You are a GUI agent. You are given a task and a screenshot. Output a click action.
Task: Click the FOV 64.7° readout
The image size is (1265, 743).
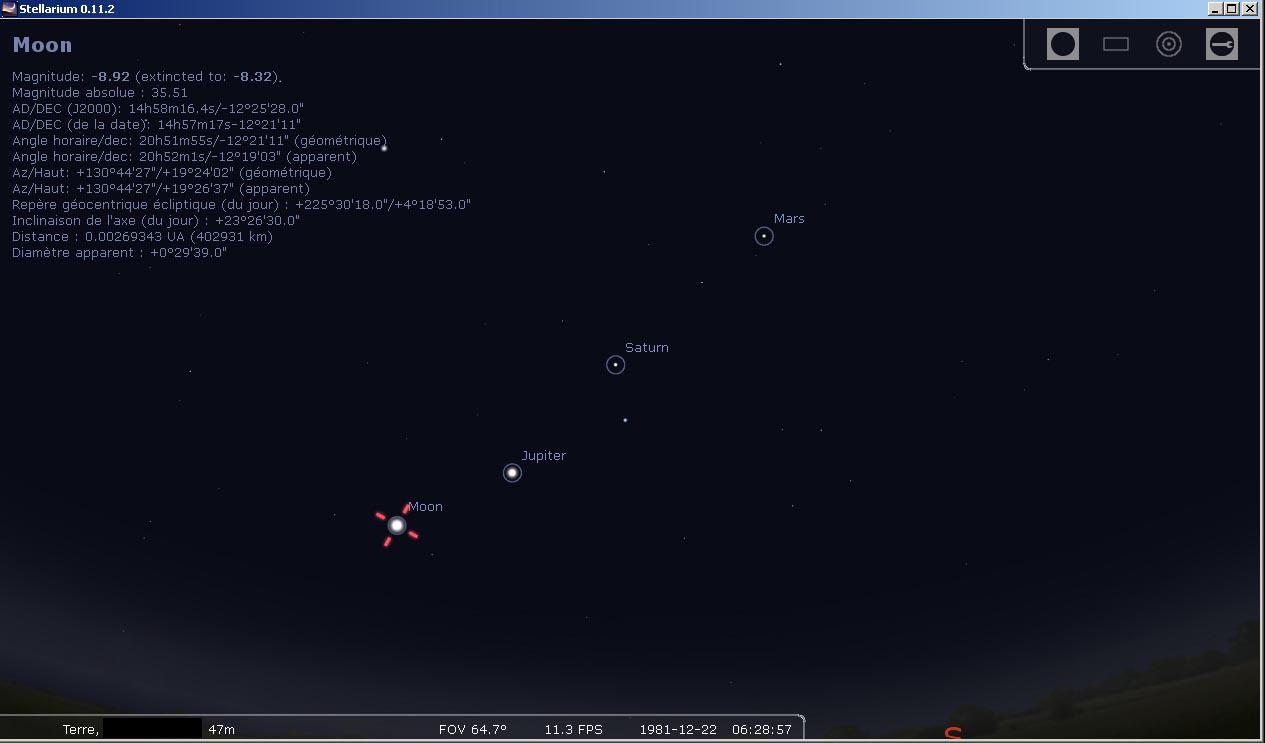[x=473, y=730]
